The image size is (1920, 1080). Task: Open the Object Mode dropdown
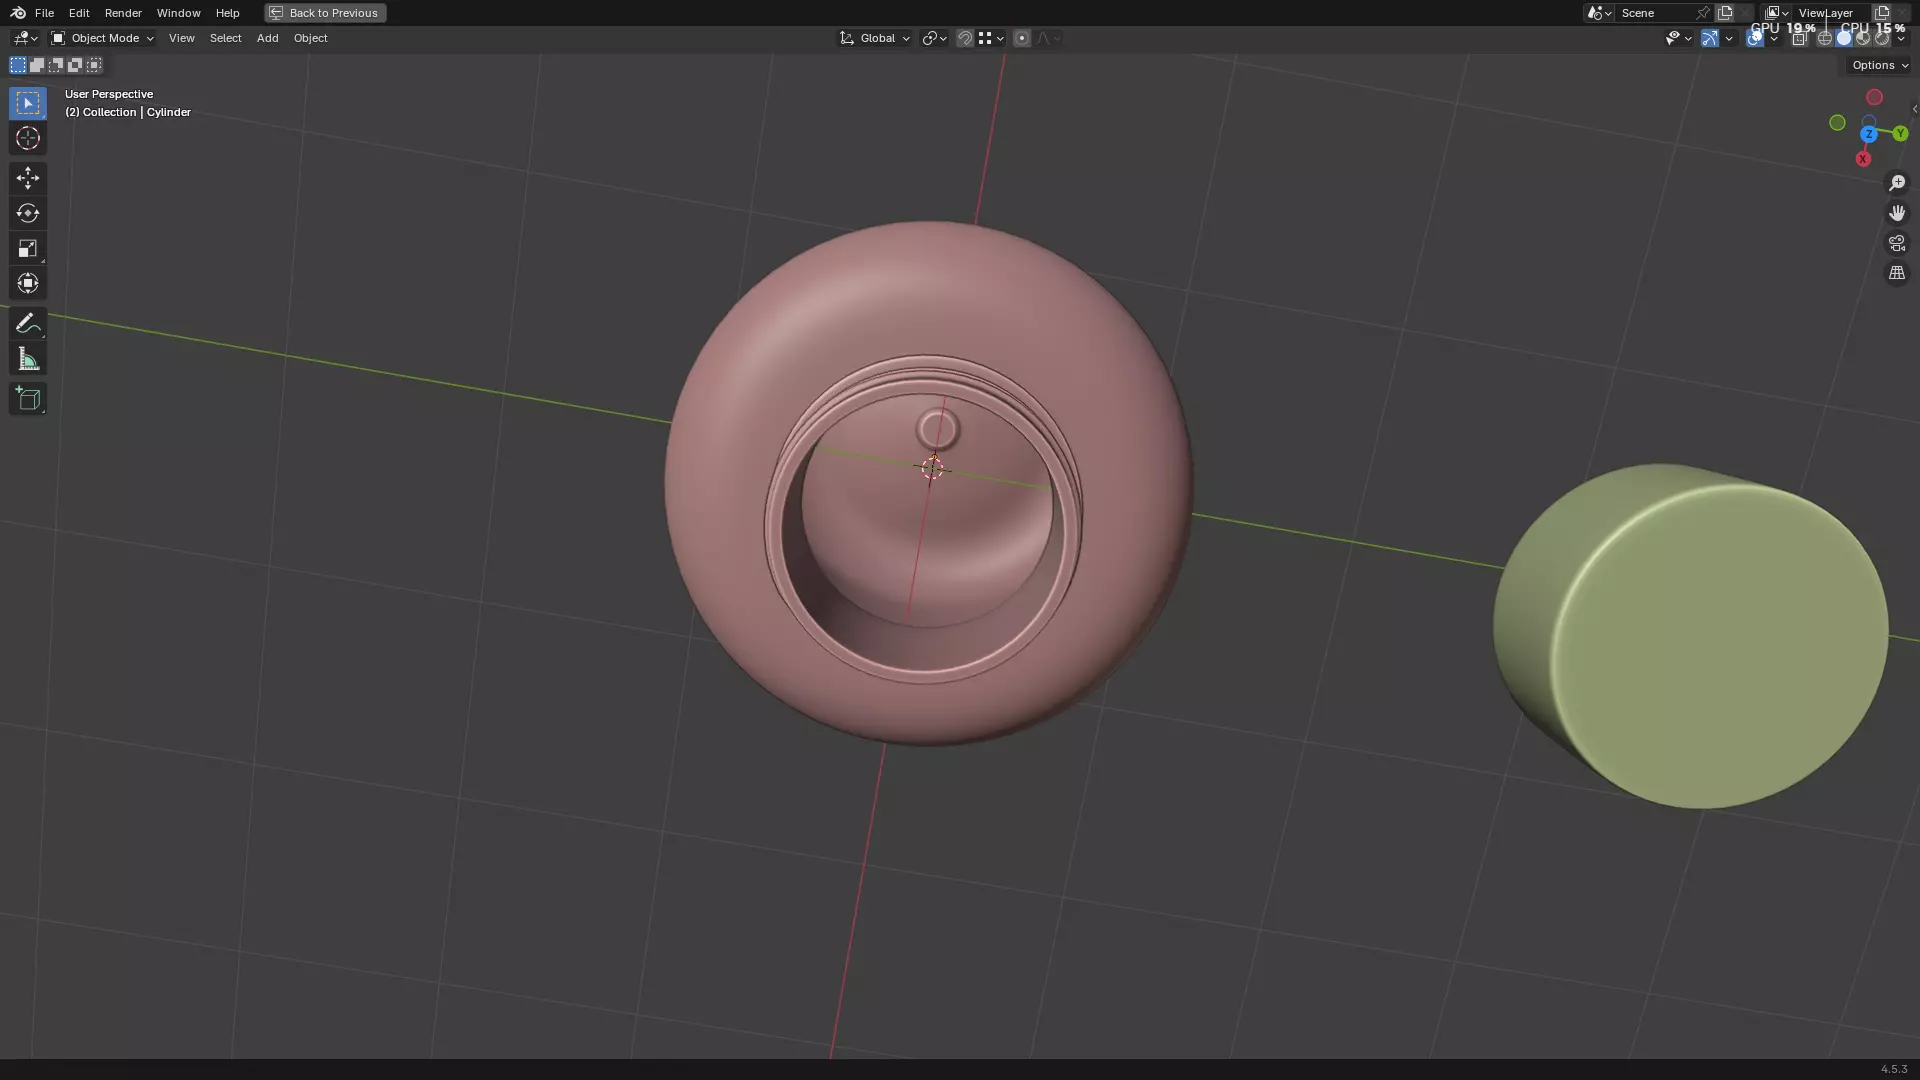[x=102, y=38]
